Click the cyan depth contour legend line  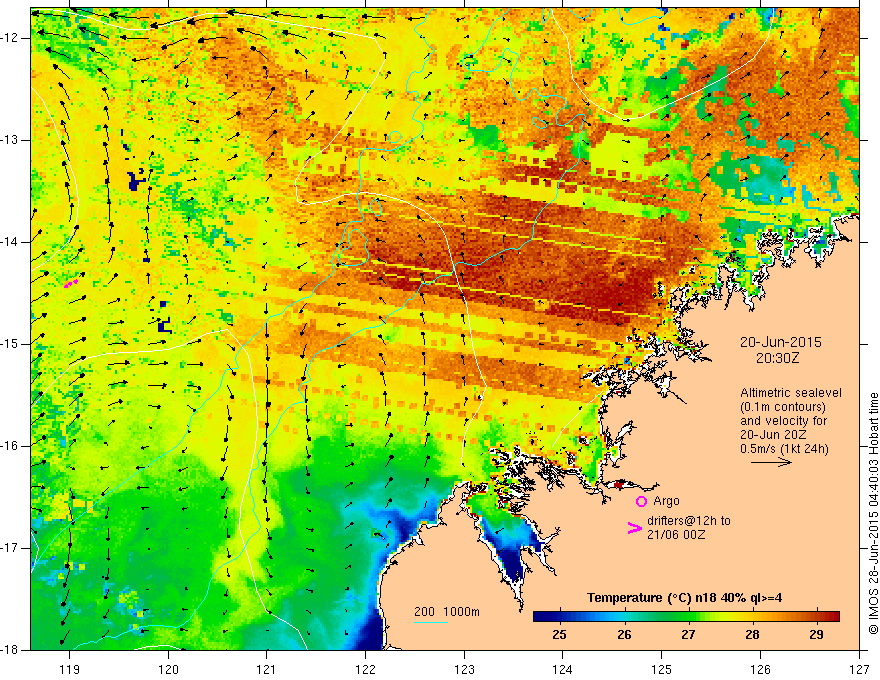click(x=430, y=622)
